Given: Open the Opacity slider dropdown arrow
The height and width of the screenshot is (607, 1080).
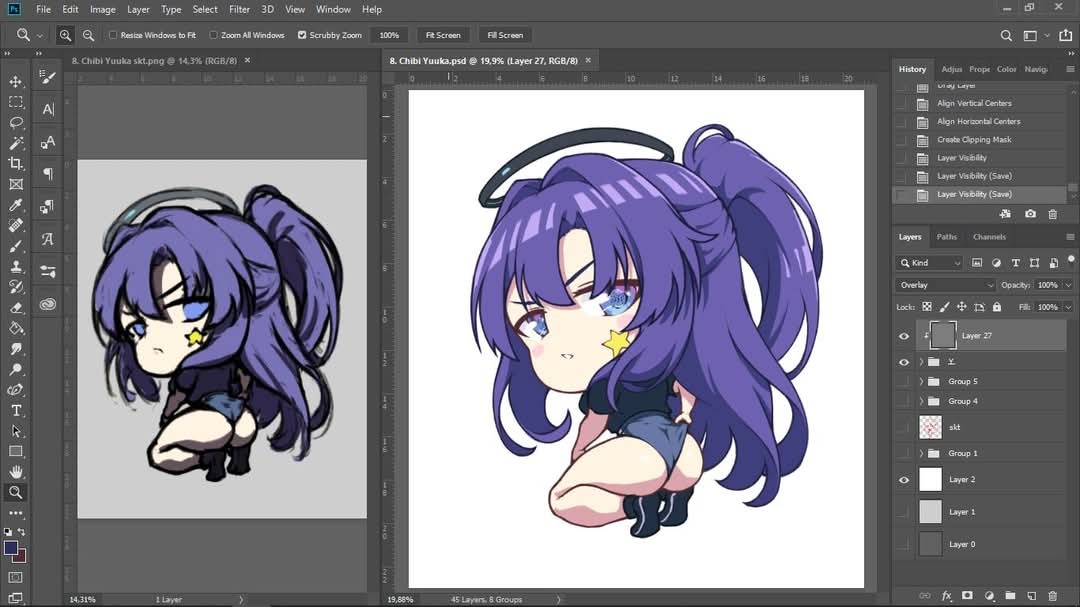Looking at the screenshot, I should coord(1068,285).
